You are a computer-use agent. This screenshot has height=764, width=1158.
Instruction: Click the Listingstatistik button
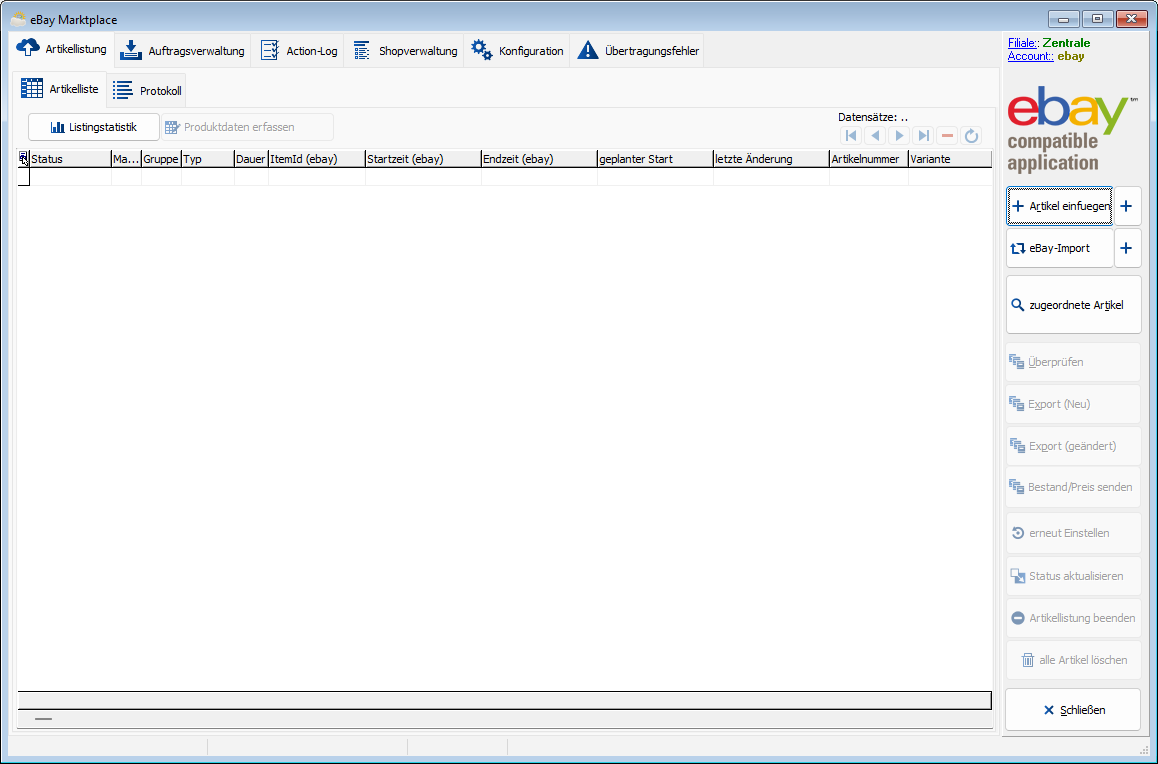click(x=94, y=127)
